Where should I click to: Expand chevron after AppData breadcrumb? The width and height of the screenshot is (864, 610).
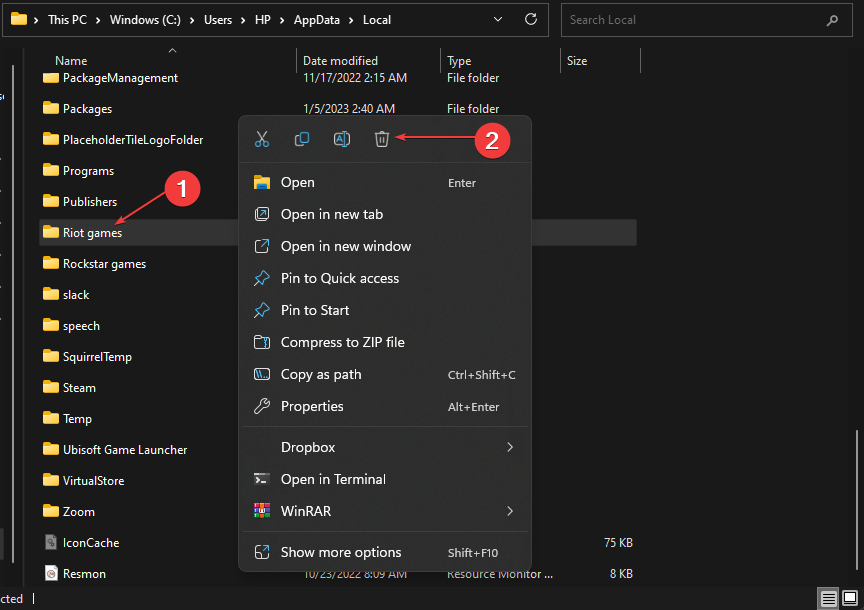point(351,20)
